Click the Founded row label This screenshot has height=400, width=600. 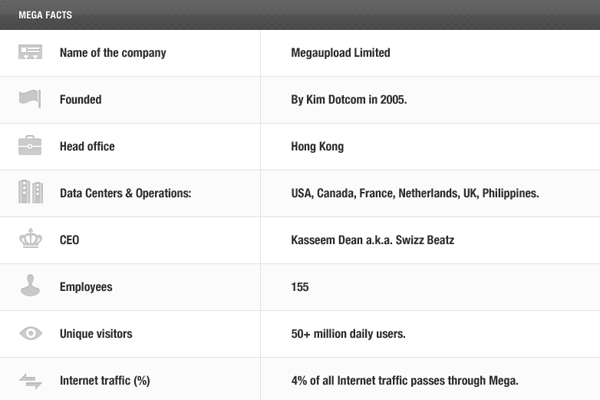(81, 100)
